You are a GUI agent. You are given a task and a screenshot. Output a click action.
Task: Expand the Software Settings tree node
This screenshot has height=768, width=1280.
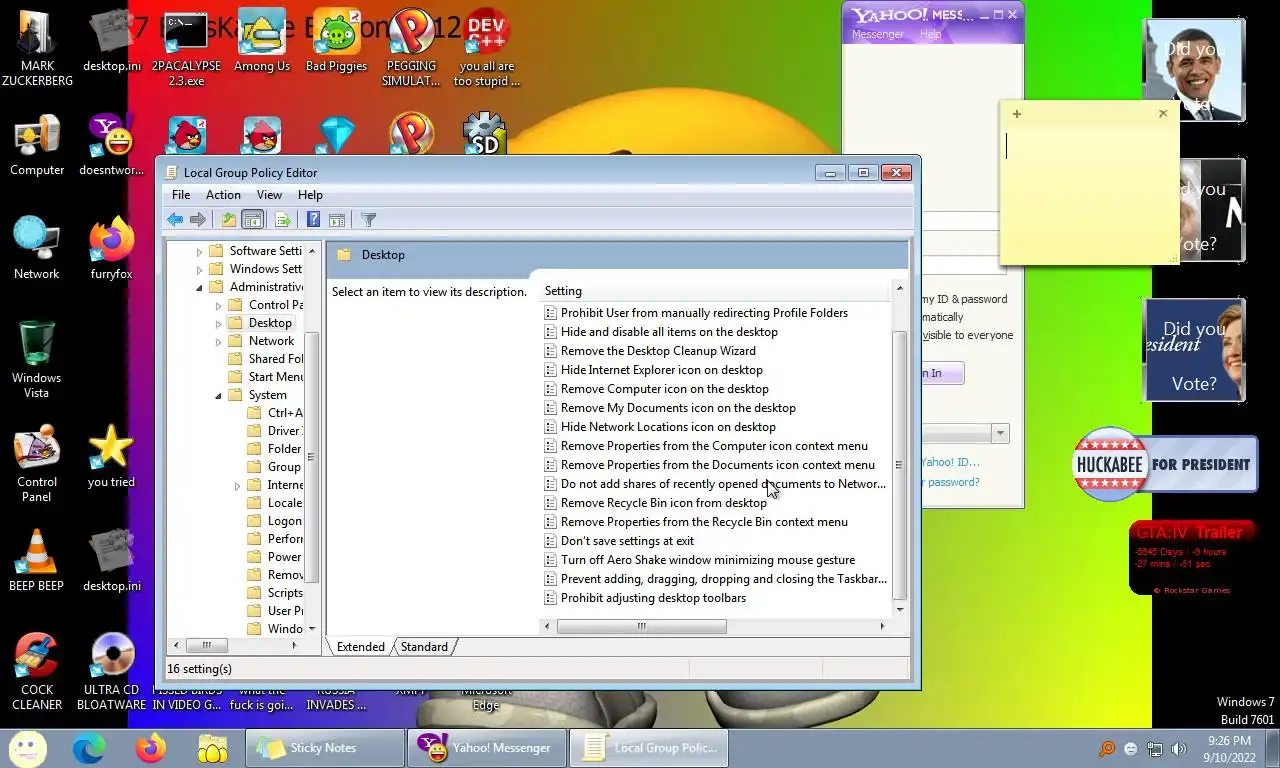tap(199, 251)
